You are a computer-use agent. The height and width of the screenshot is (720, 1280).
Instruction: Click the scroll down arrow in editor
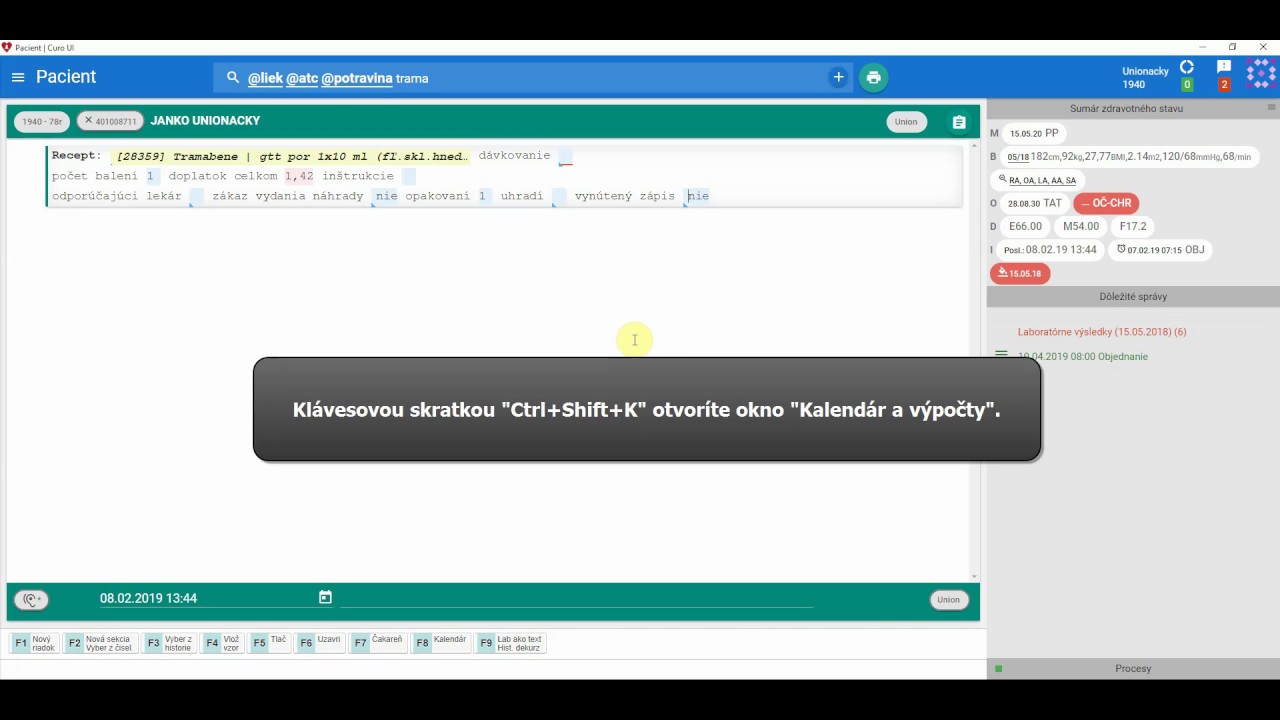pyautogui.click(x=974, y=576)
